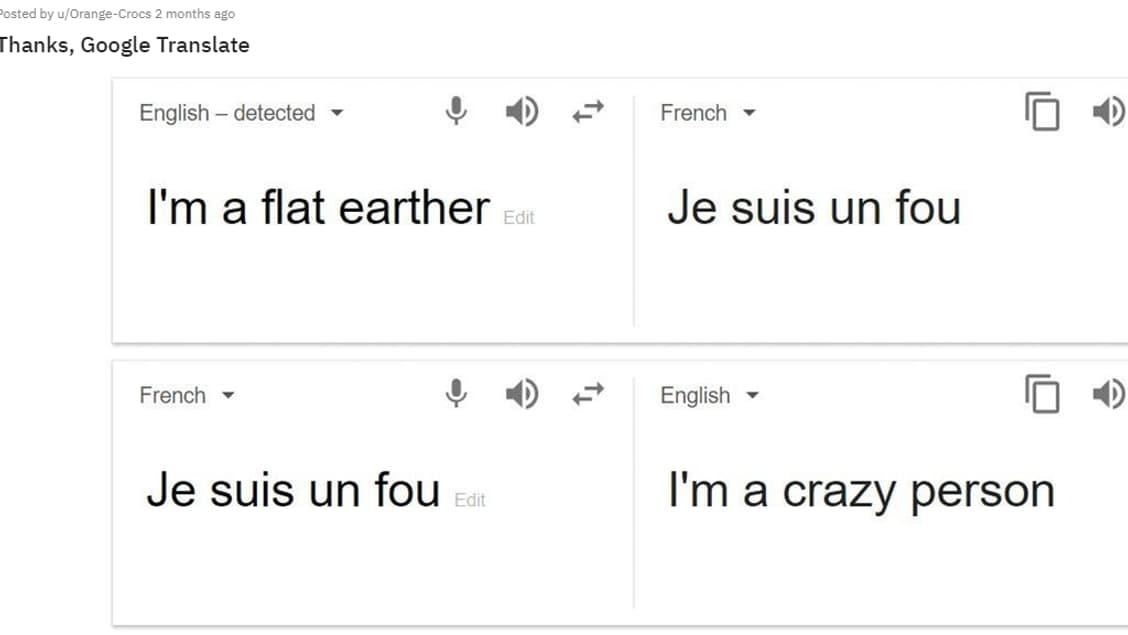Click Edit next to bottom 'Je suis un fou'
This screenshot has height=635, width=1128.
click(x=470, y=500)
